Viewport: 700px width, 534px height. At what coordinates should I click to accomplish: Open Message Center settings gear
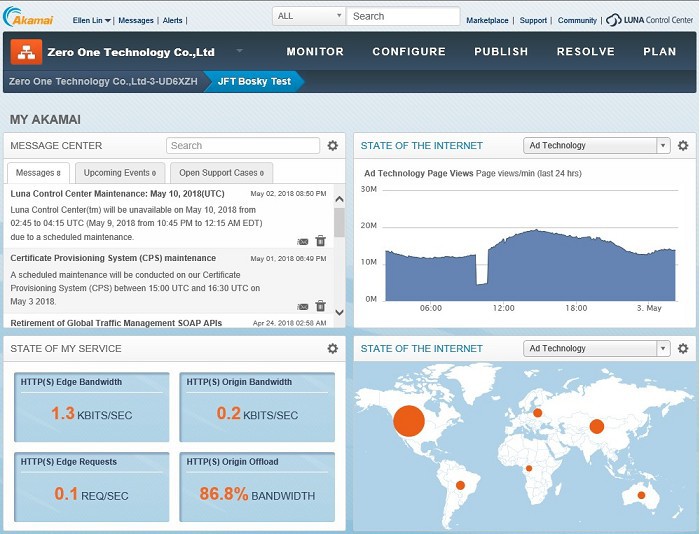[x=333, y=146]
